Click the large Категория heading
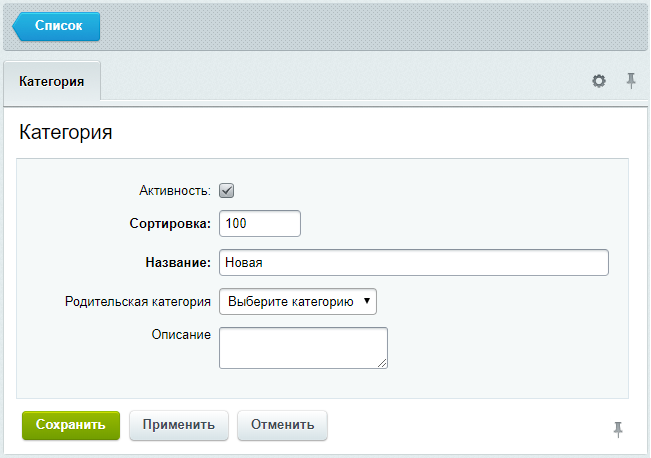Screen dimensions: 651x458 [66, 132]
